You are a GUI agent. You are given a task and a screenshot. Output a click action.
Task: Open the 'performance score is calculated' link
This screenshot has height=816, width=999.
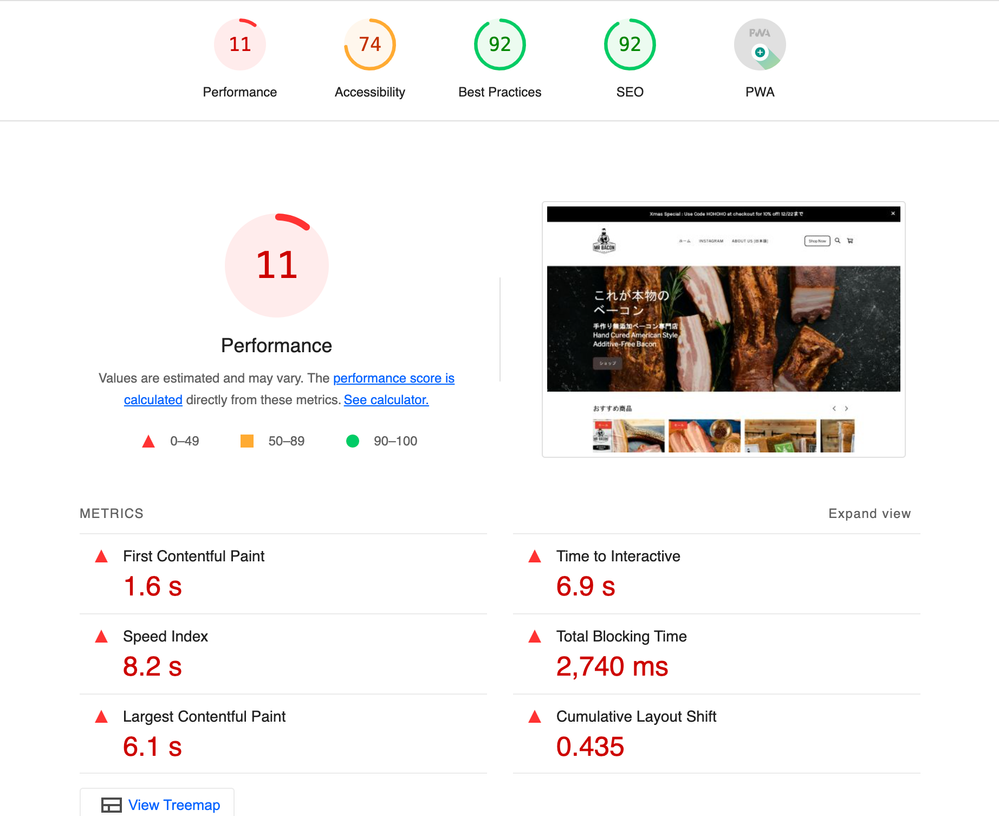point(393,379)
